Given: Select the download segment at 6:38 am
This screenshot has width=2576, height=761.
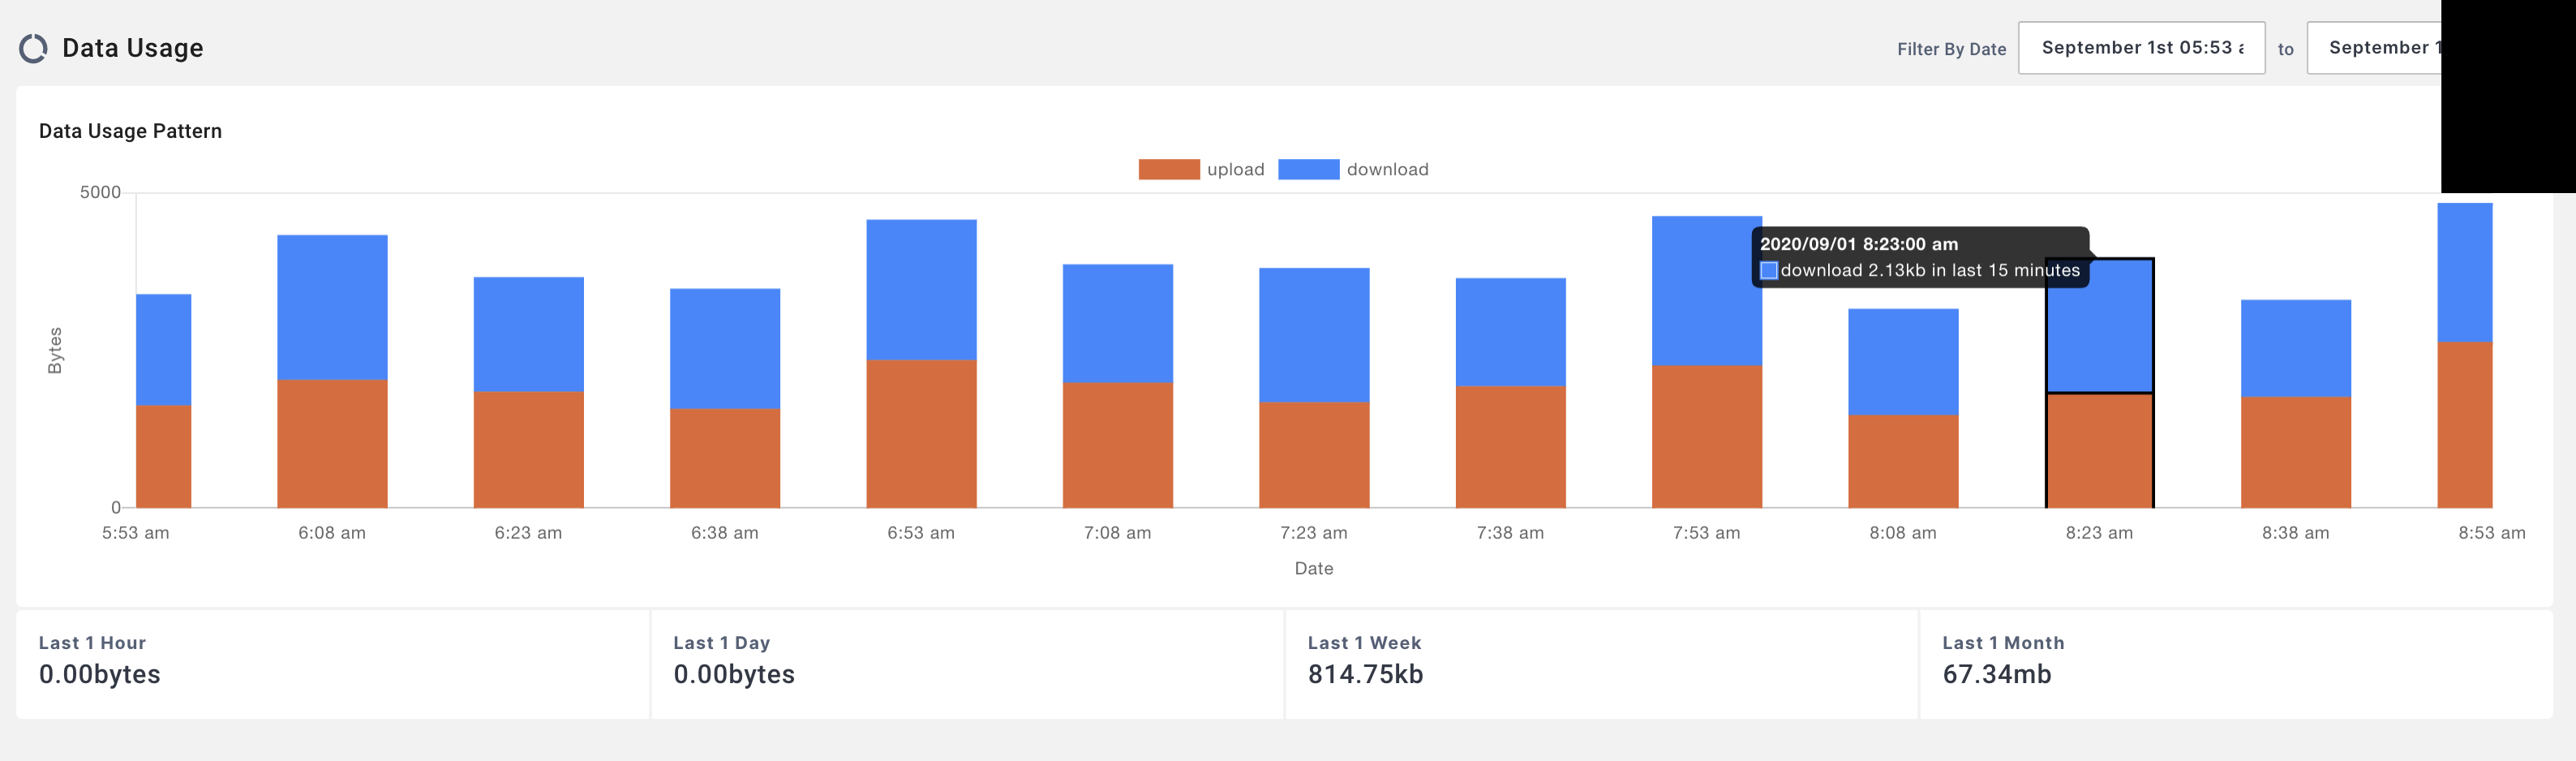Looking at the screenshot, I should [x=725, y=348].
